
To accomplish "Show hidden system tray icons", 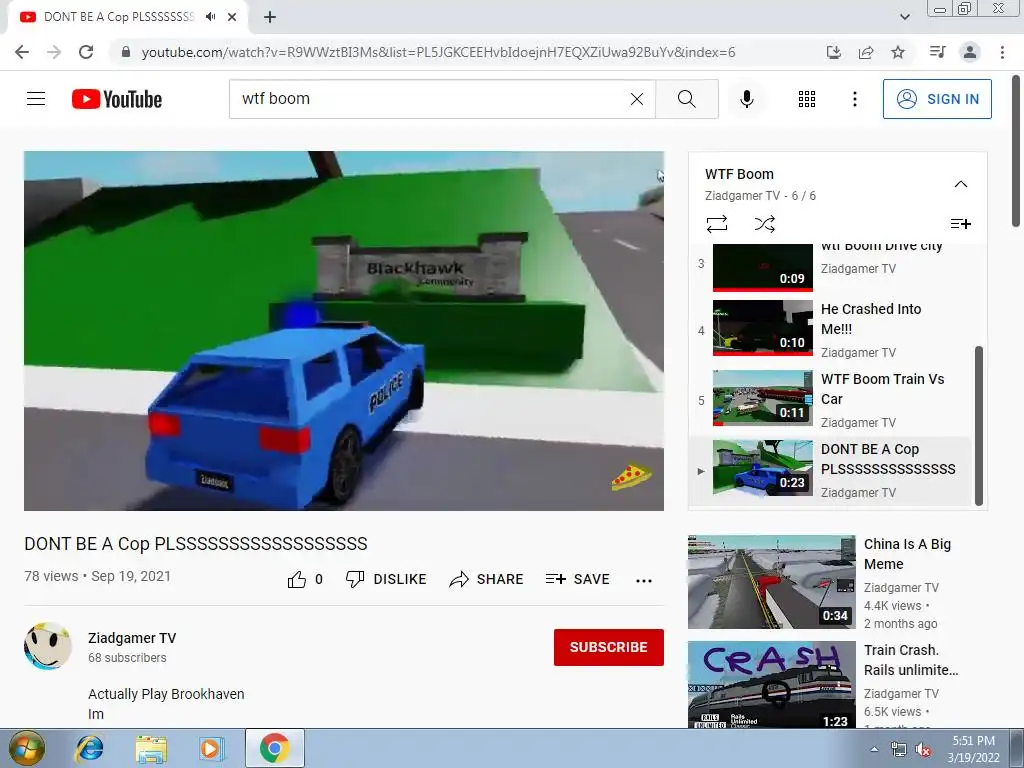I will [874, 749].
